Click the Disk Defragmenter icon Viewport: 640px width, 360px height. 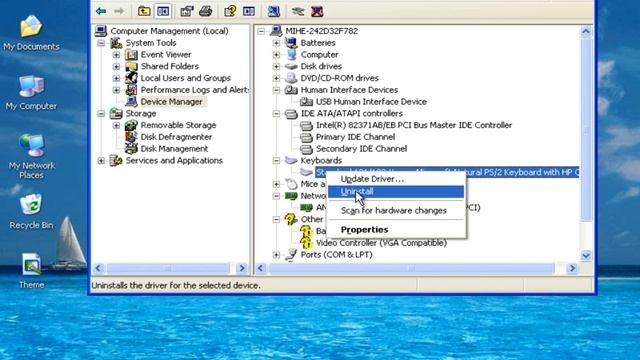pos(131,137)
